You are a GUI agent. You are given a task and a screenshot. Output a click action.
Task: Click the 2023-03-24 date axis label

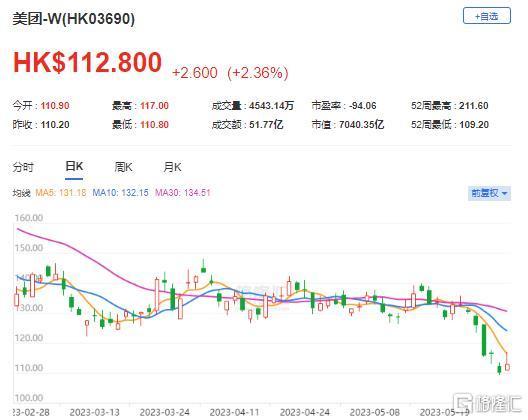pos(165,412)
